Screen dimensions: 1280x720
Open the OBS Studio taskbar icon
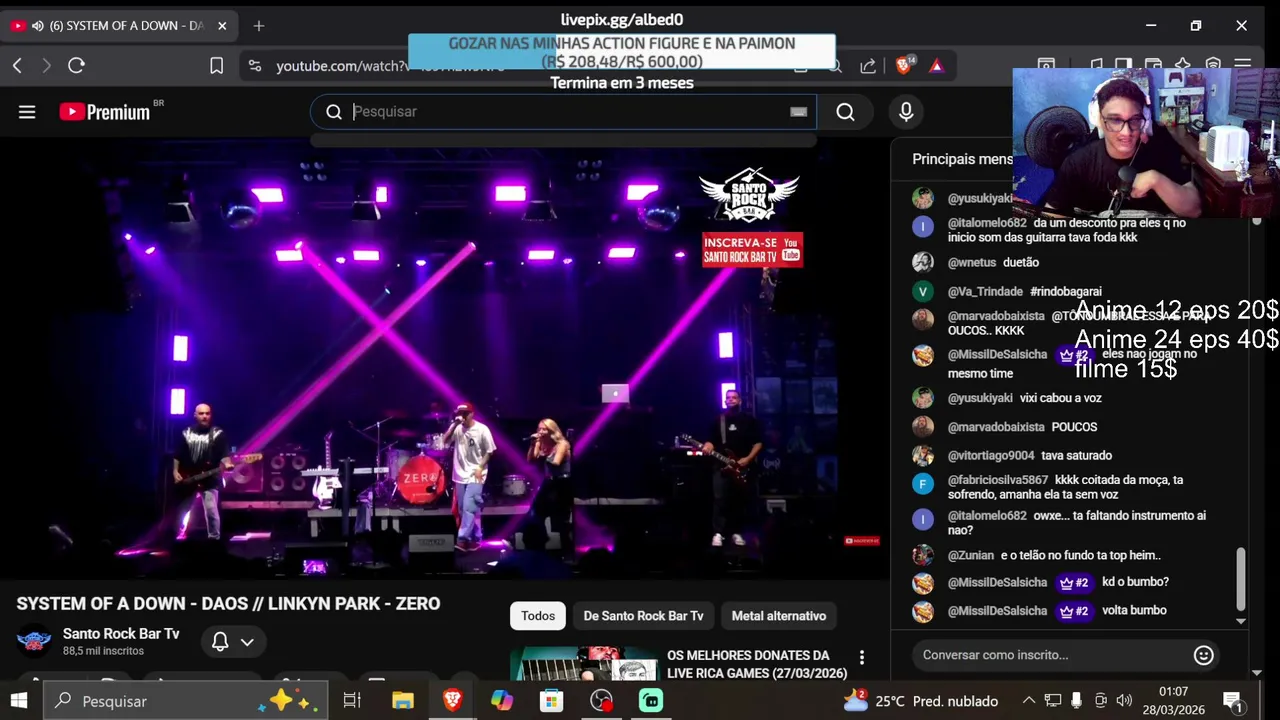point(601,701)
